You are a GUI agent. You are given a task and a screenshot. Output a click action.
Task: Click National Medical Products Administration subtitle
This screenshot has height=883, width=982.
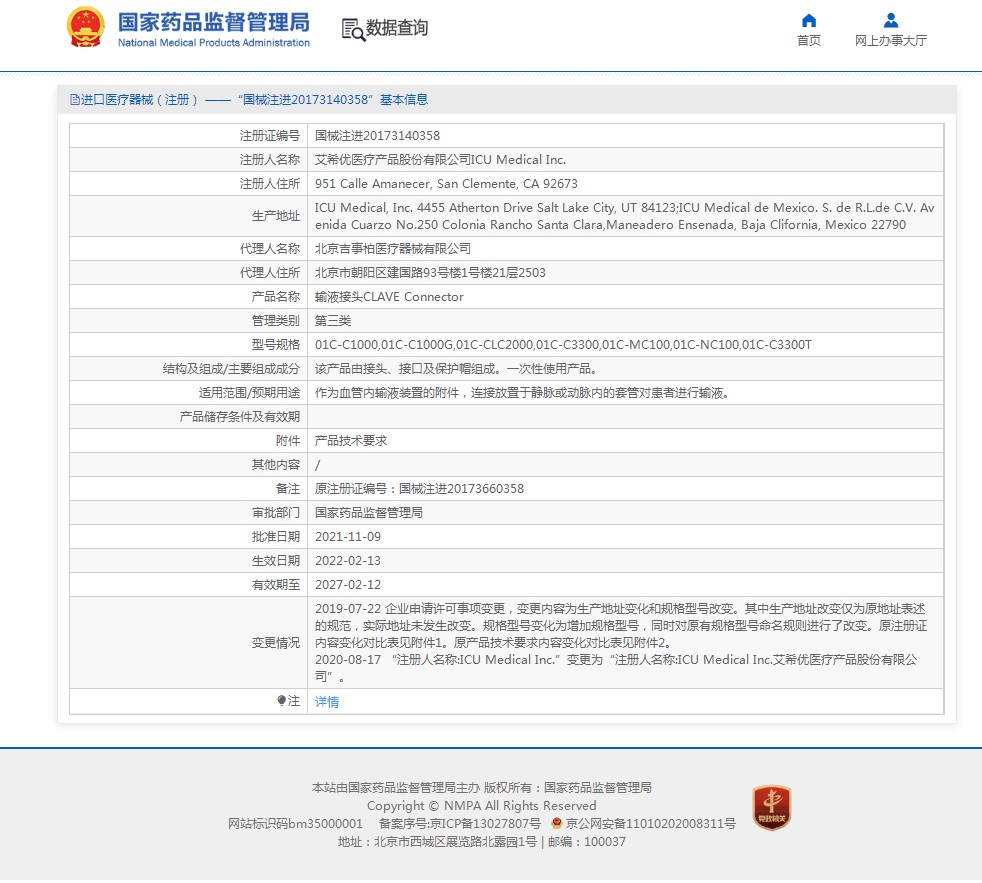(214, 43)
